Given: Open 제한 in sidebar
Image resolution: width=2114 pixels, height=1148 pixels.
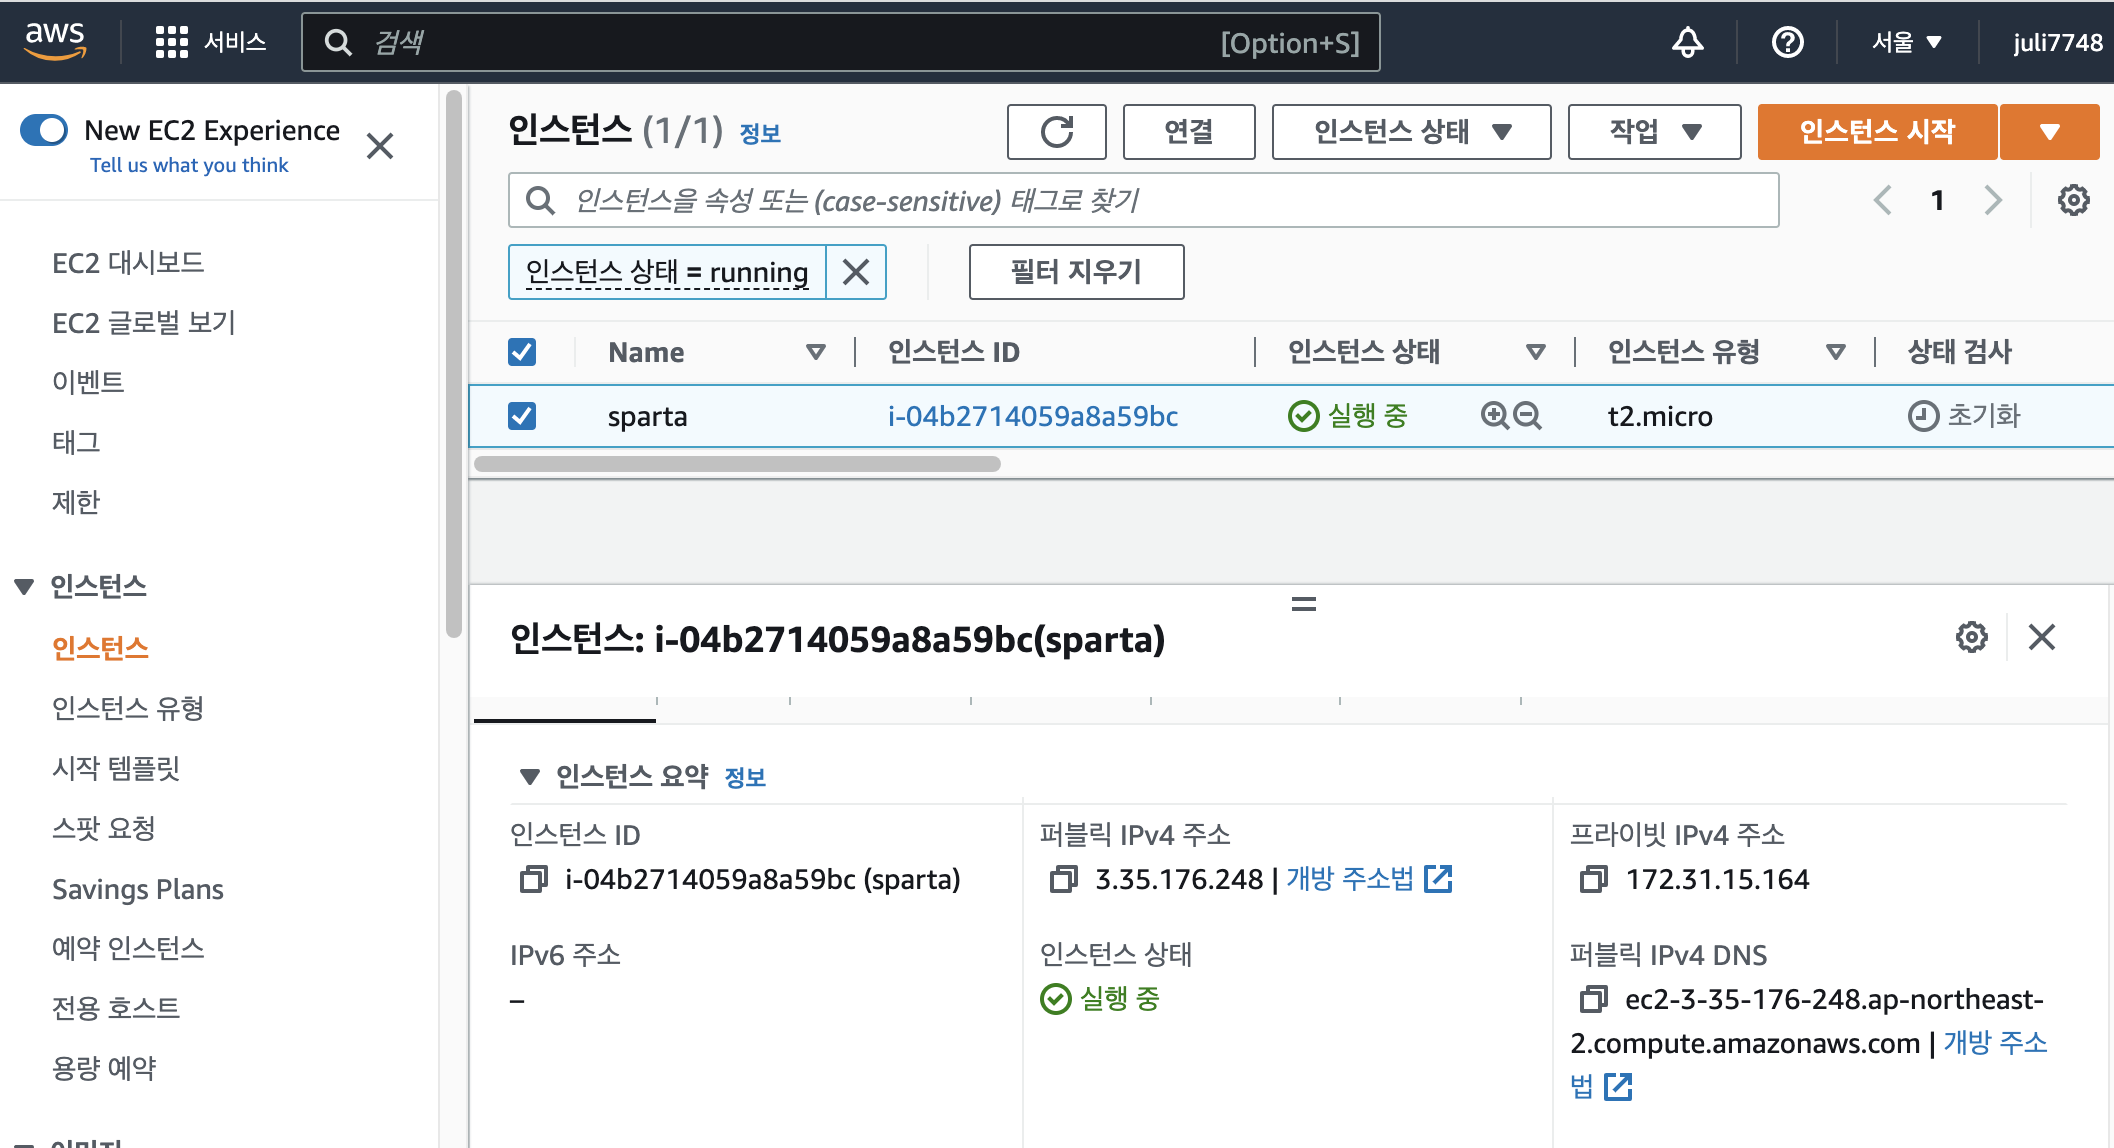Looking at the screenshot, I should (76, 502).
